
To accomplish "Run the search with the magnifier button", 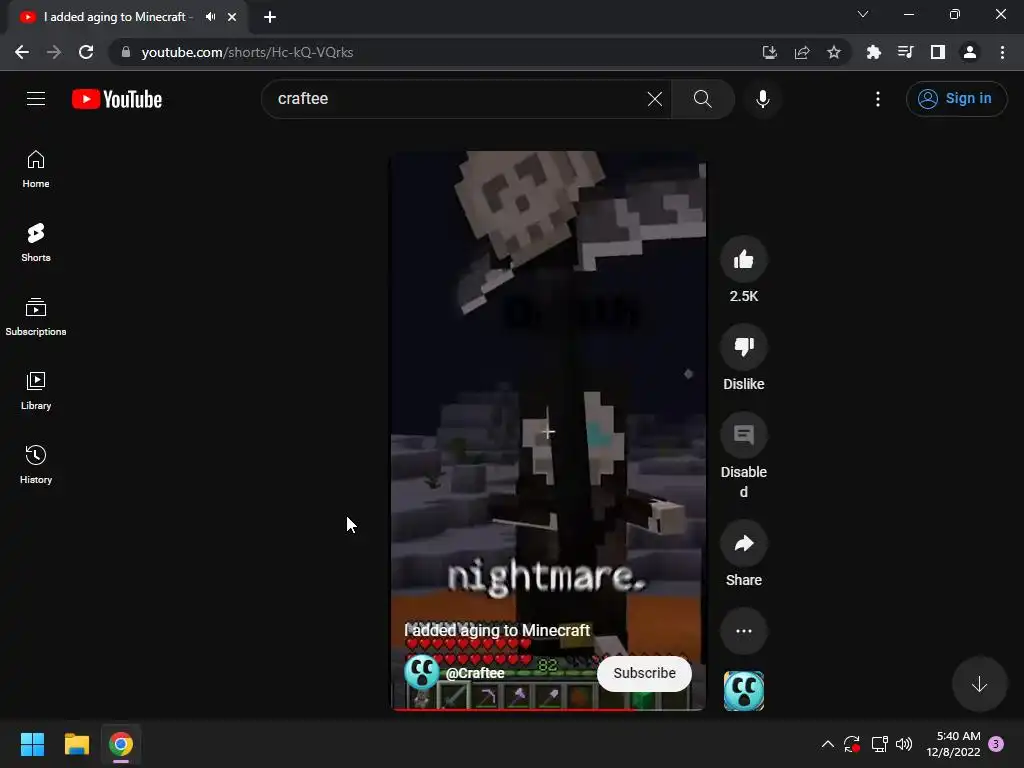I will point(703,99).
